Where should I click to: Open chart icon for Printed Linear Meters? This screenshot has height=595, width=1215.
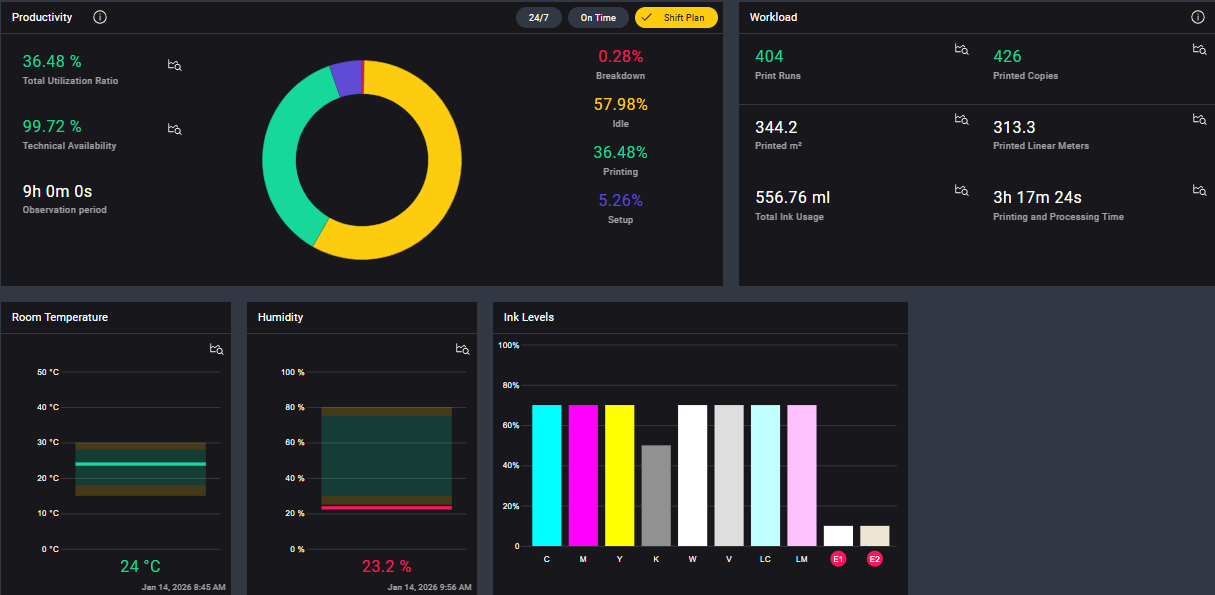1199,119
